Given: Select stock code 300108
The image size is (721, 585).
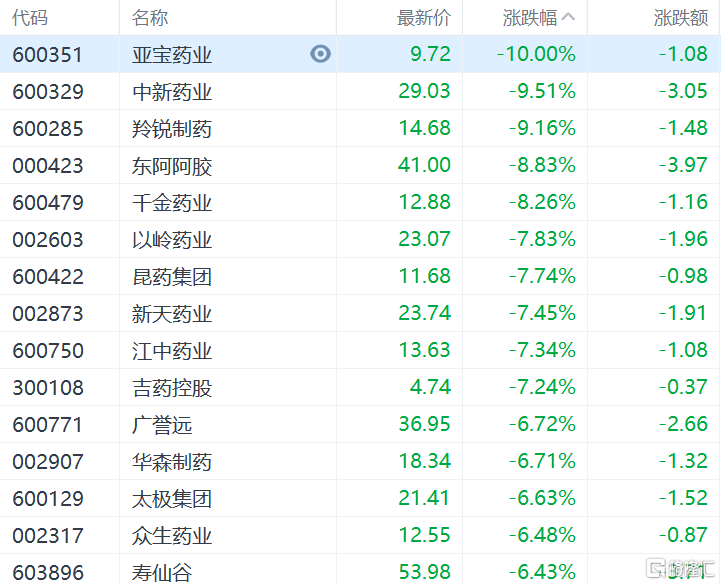Looking at the screenshot, I should click(48, 388).
